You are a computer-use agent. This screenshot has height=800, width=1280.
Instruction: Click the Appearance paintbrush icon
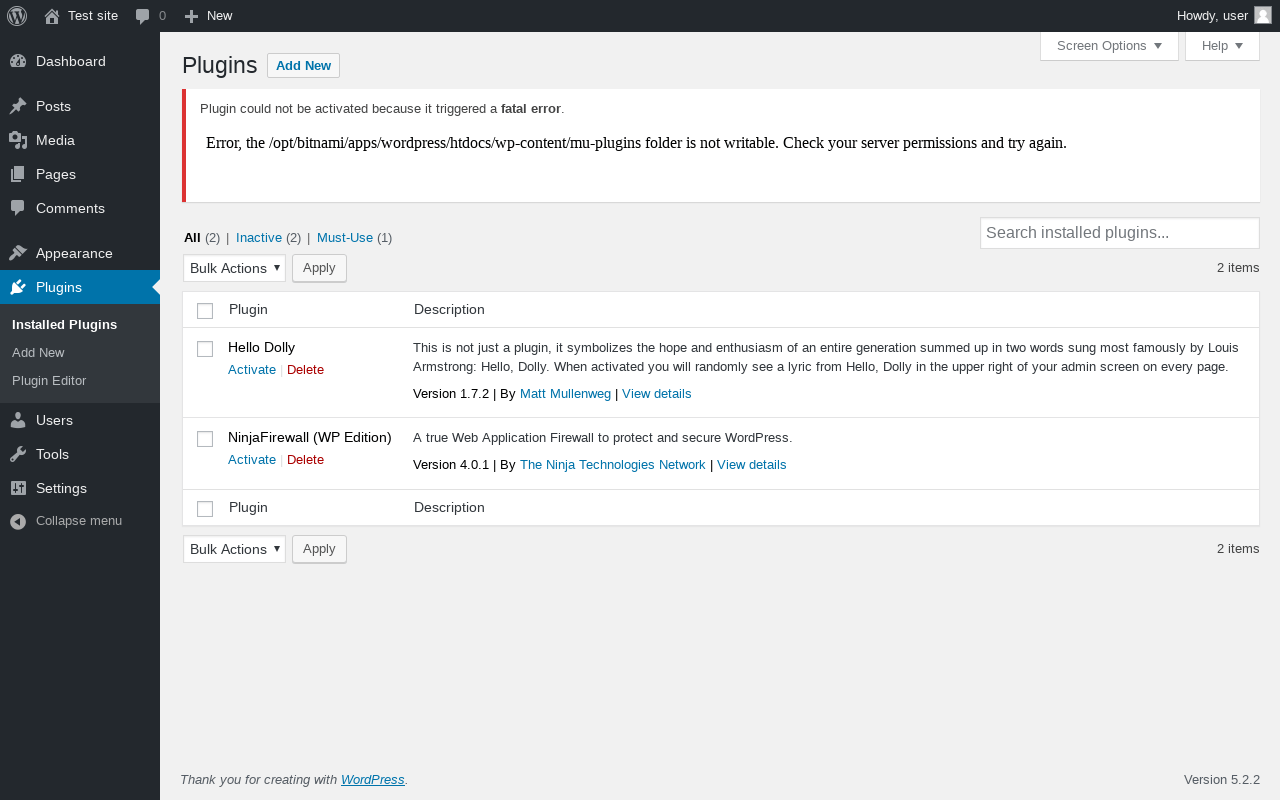18,253
